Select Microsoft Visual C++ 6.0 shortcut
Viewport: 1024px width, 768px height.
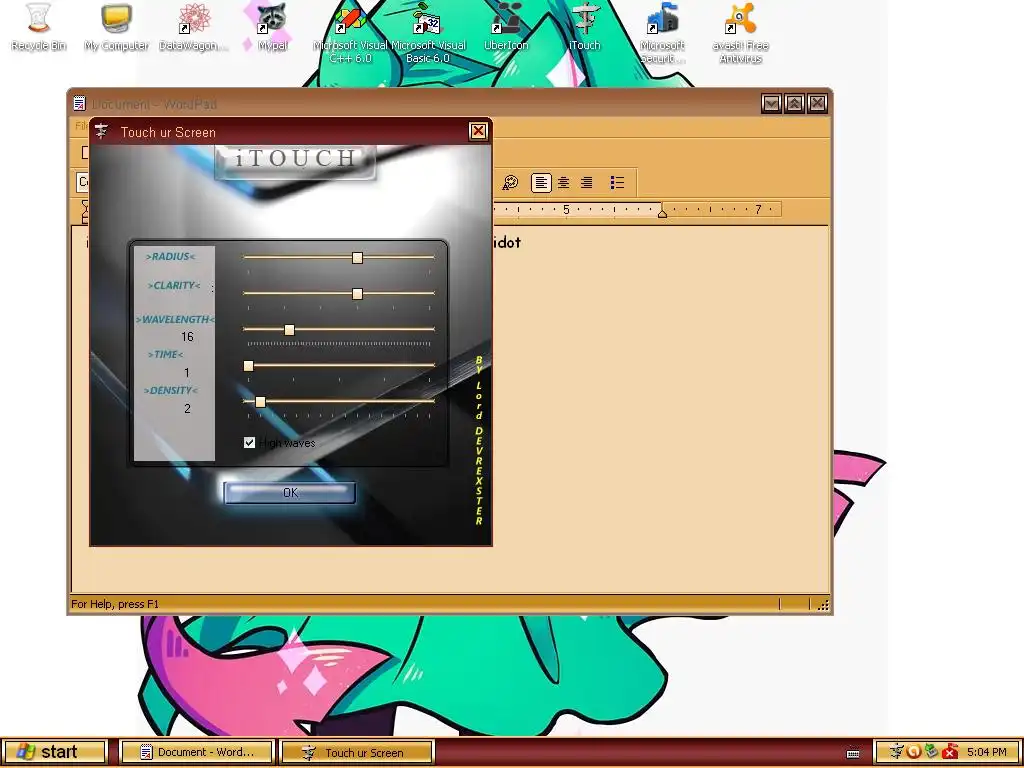point(350,33)
